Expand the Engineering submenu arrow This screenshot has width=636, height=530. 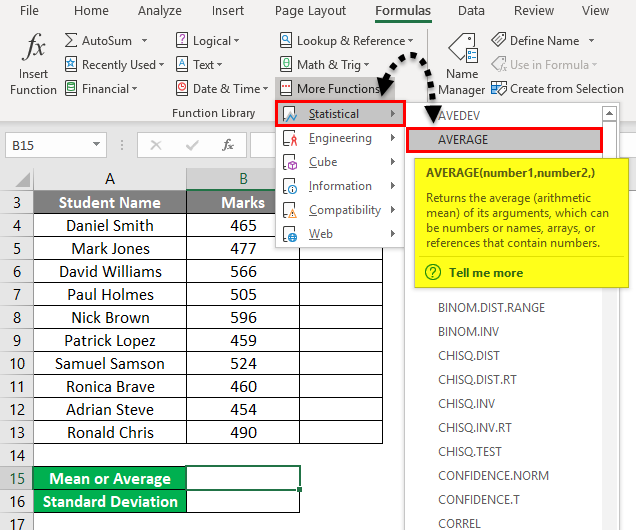point(393,138)
